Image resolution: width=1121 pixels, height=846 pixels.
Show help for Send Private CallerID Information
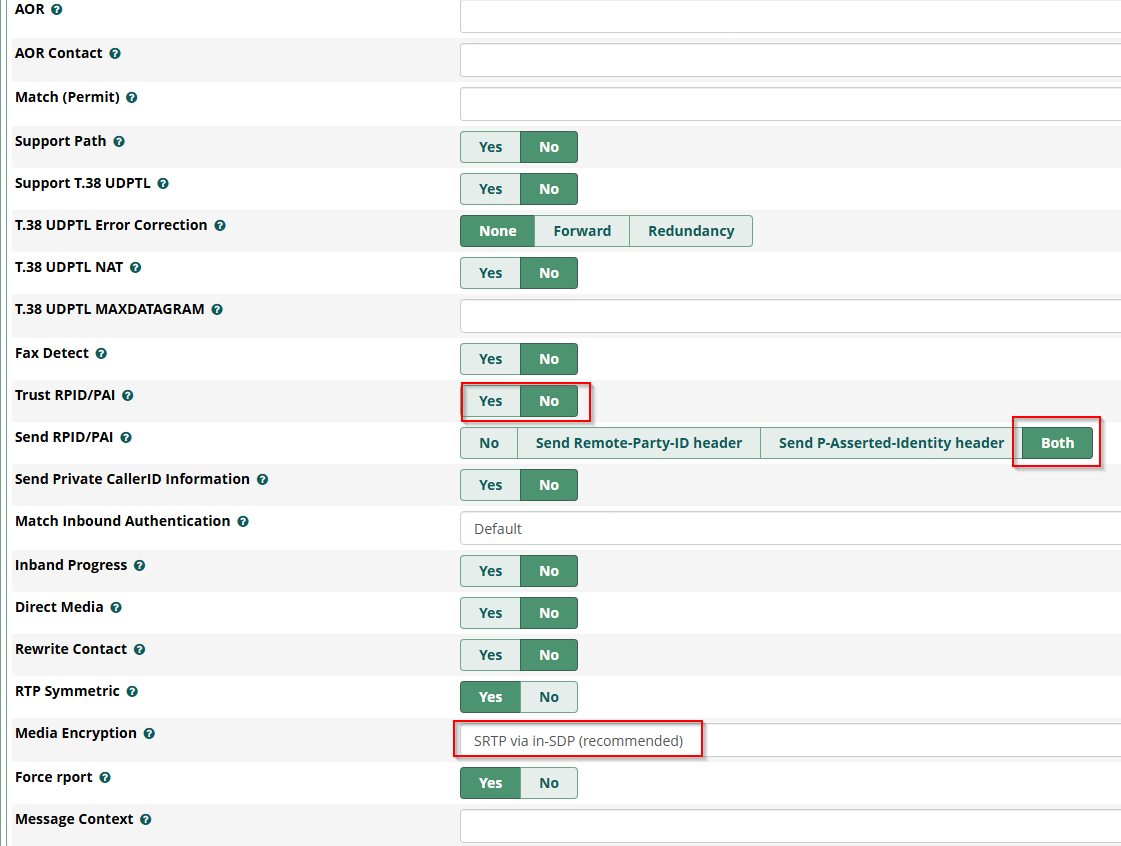[262, 480]
